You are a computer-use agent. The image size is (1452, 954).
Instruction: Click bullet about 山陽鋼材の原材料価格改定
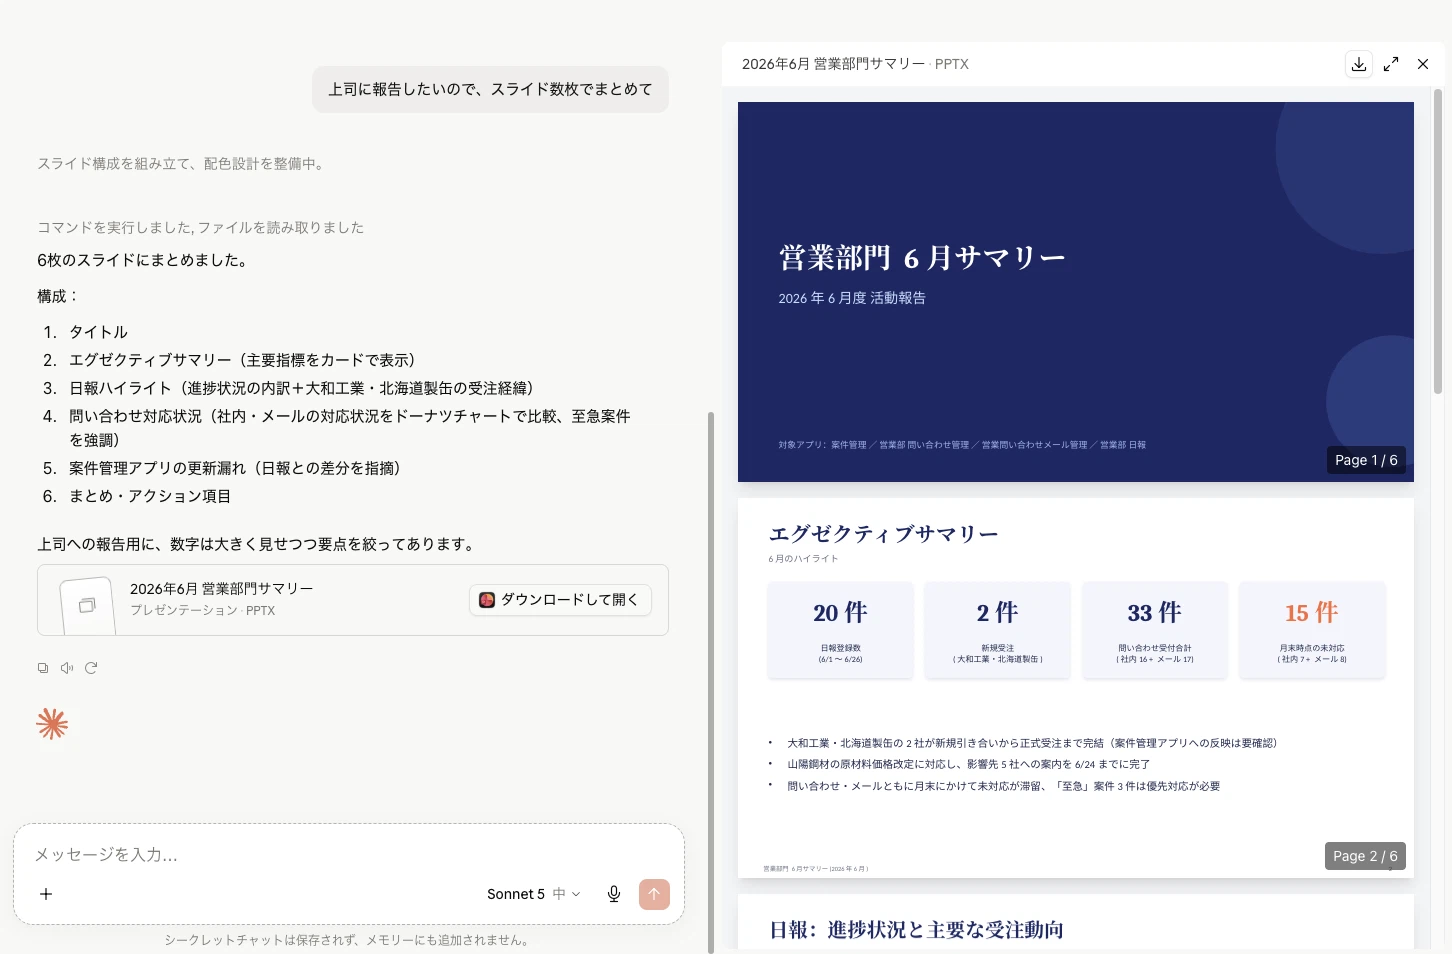pos(968,764)
